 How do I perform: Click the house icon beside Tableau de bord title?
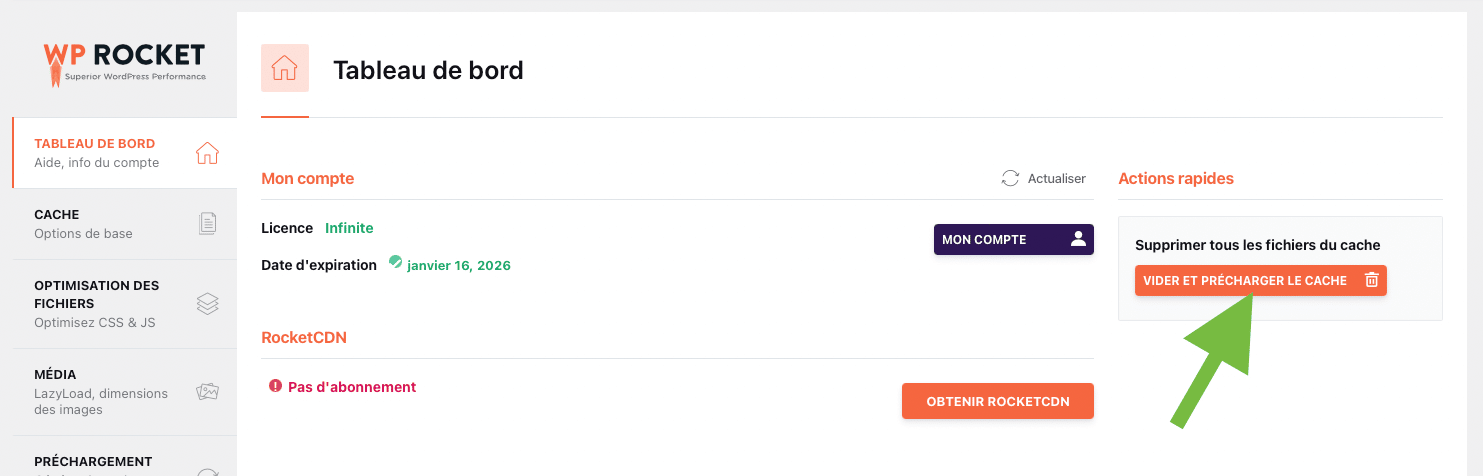285,69
